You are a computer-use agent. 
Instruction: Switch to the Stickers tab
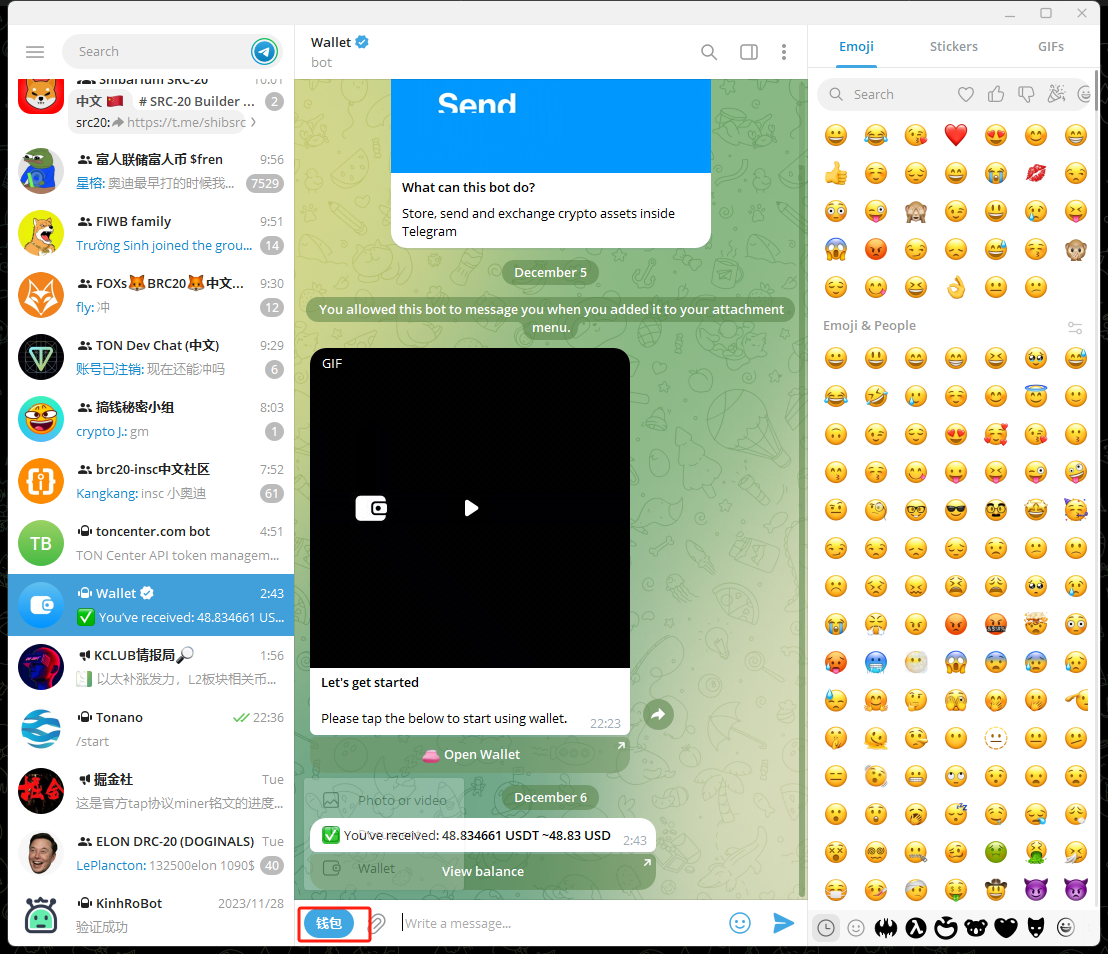pos(953,47)
